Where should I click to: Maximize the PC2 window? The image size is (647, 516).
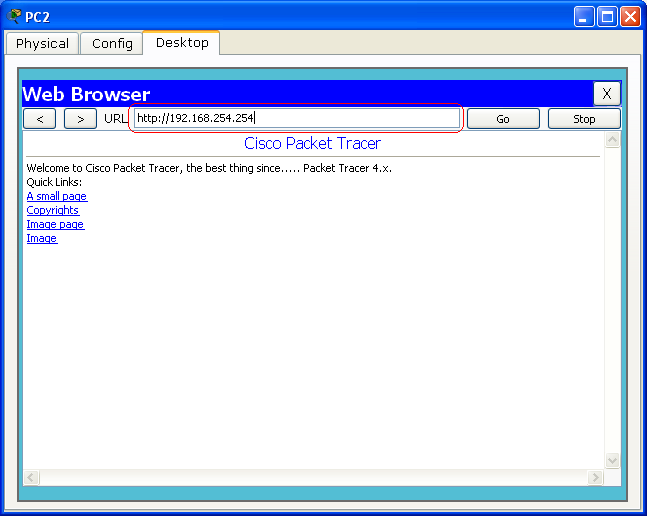(x=607, y=17)
